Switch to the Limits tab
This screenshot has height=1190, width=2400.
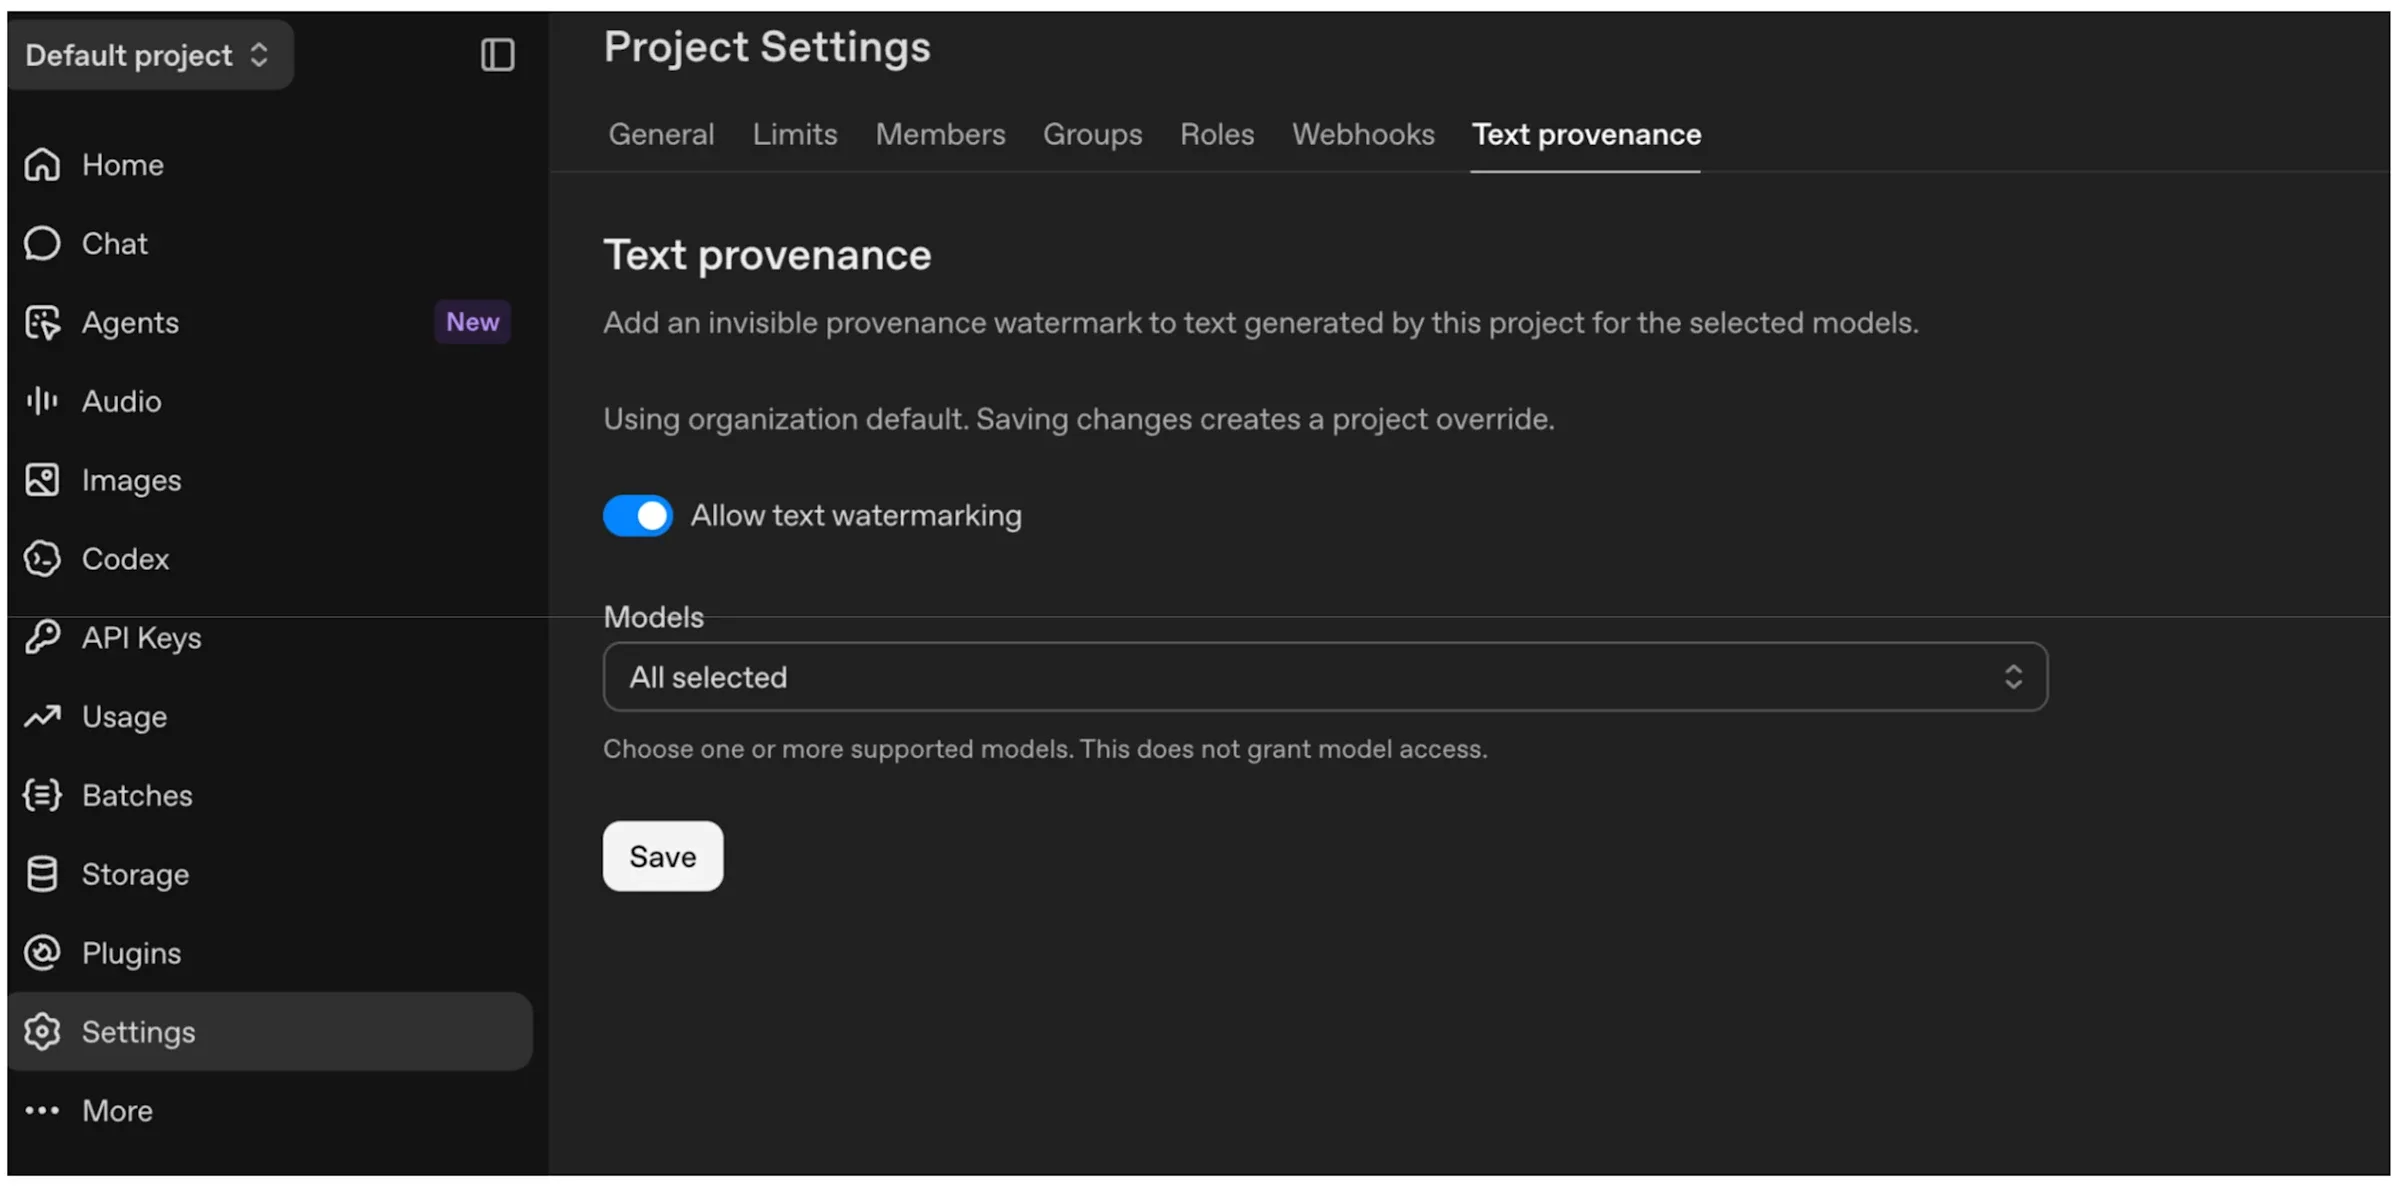(x=795, y=134)
